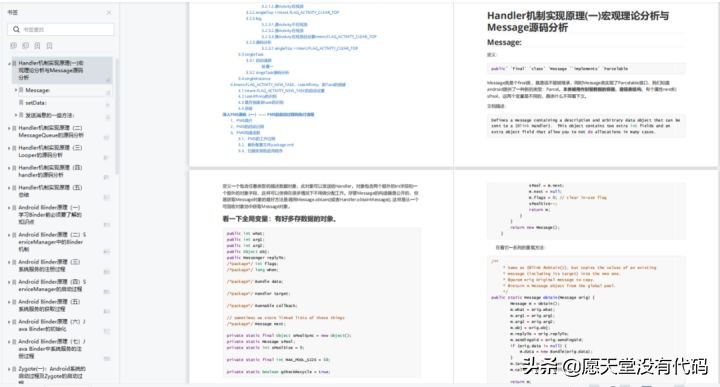Open the 发送消息的一些方法 bookmark
The image size is (720, 387).
[50, 115]
